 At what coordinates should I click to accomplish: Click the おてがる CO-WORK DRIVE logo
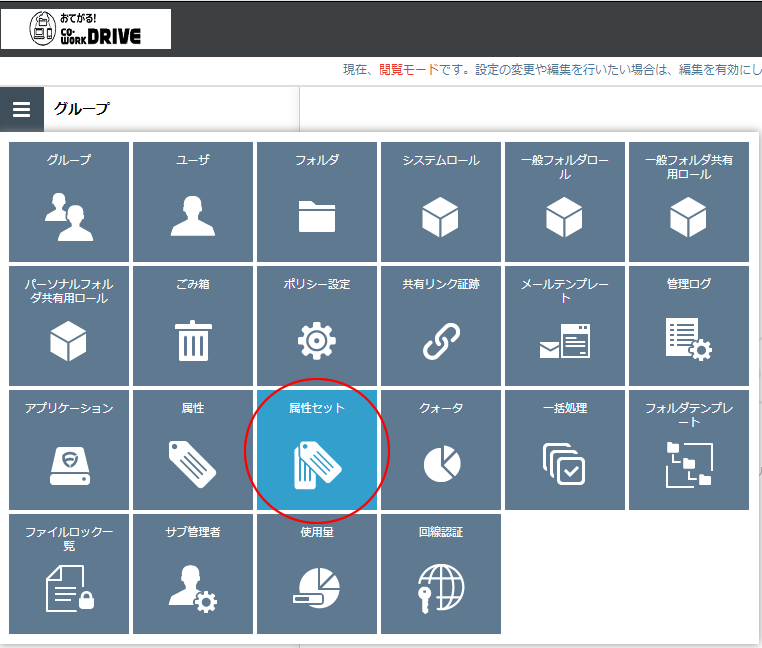(86, 29)
